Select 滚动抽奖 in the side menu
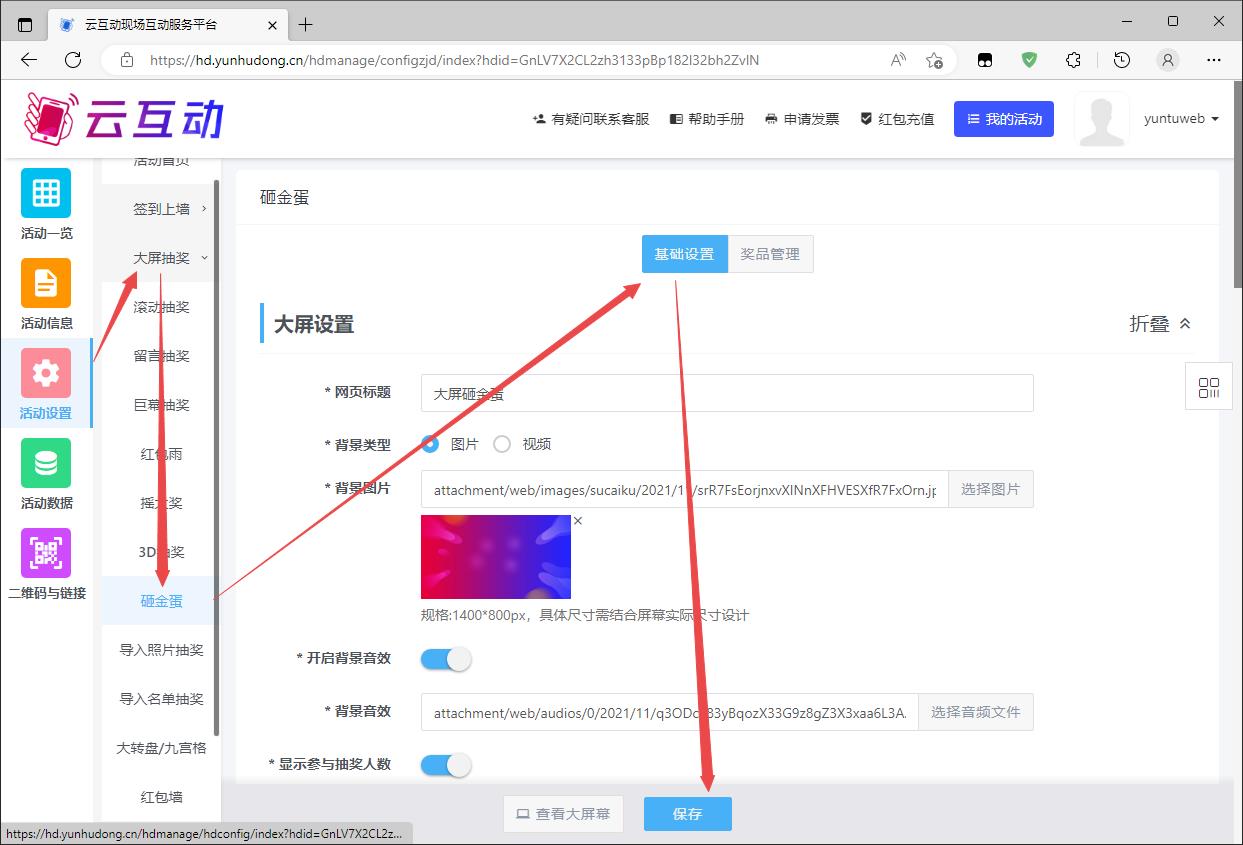The image size is (1243, 845). coord(162,307)
